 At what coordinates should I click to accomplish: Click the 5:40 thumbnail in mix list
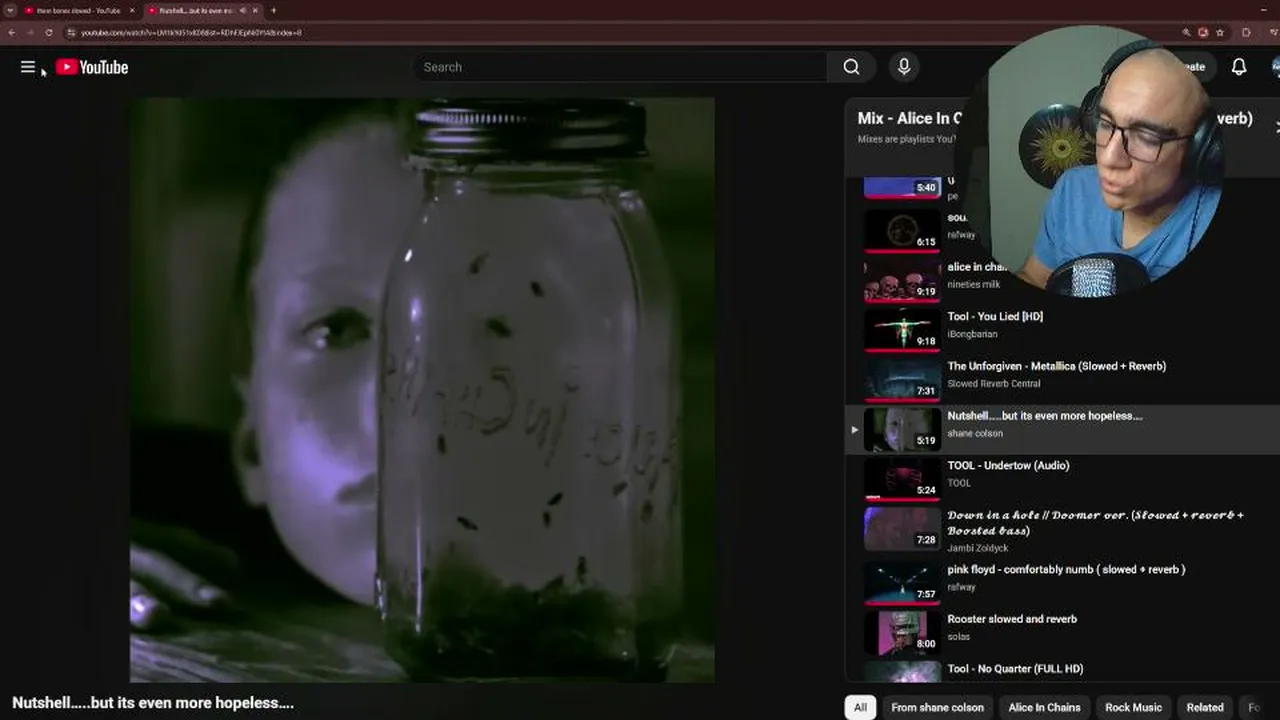click(x=902, y=187)
